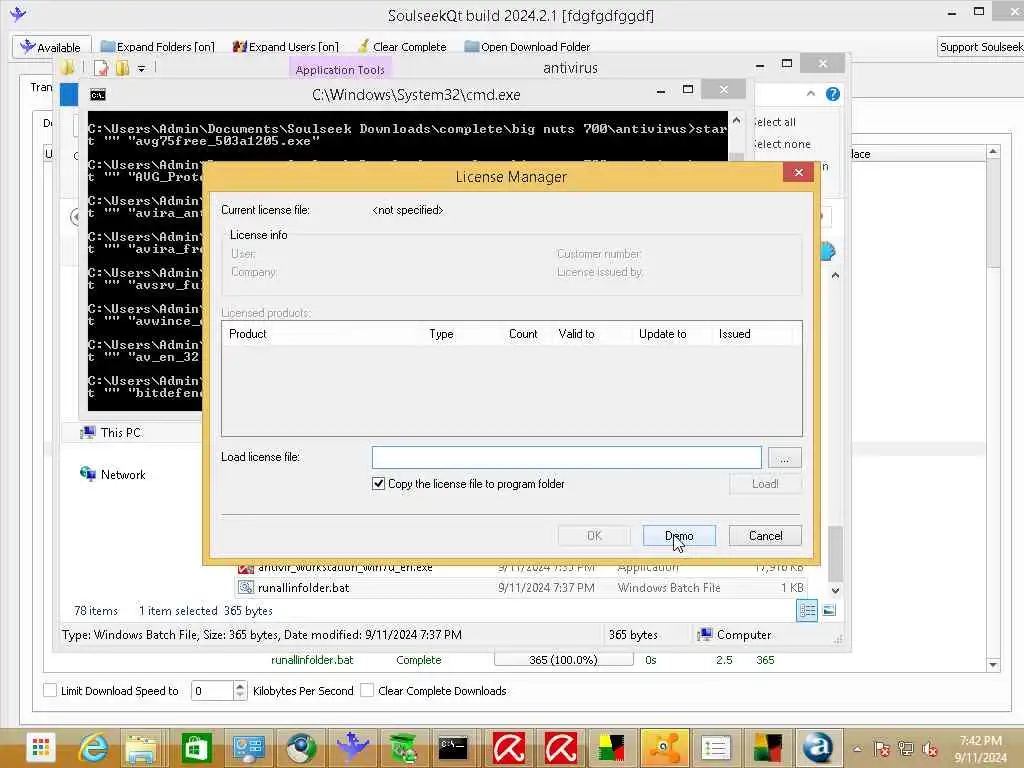This screenshot has height=768, width=1024.
Task: Open the Windows Store taskbar icon
Action: pos(197,748)
